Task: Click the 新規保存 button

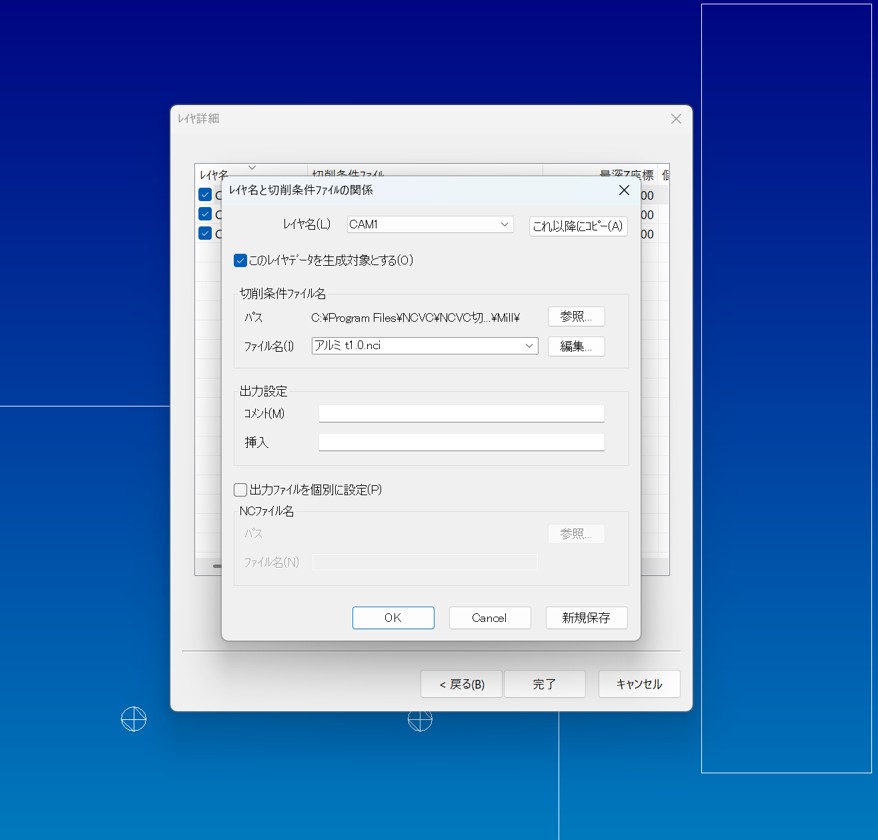Action: click(x=586, y=618)
